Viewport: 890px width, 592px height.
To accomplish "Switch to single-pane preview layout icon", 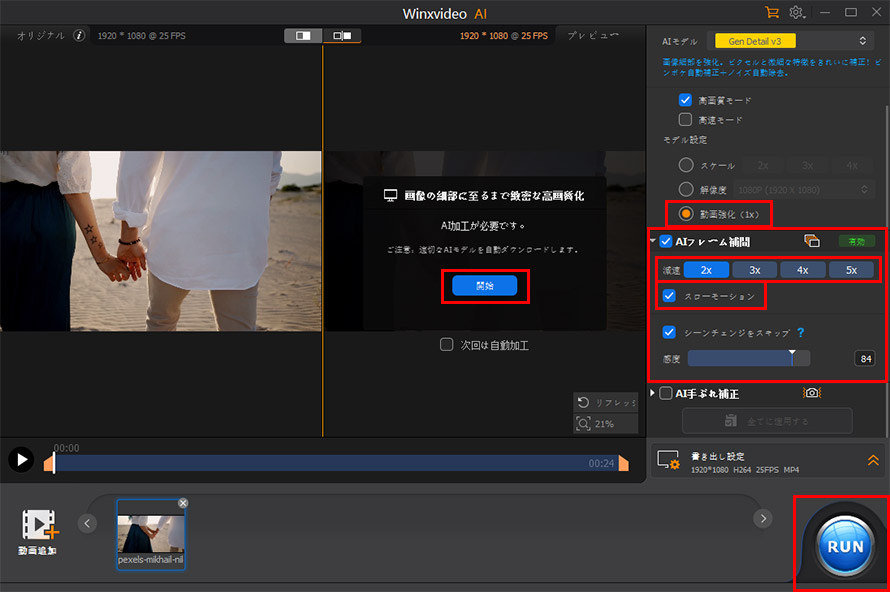I will point(303,36).
